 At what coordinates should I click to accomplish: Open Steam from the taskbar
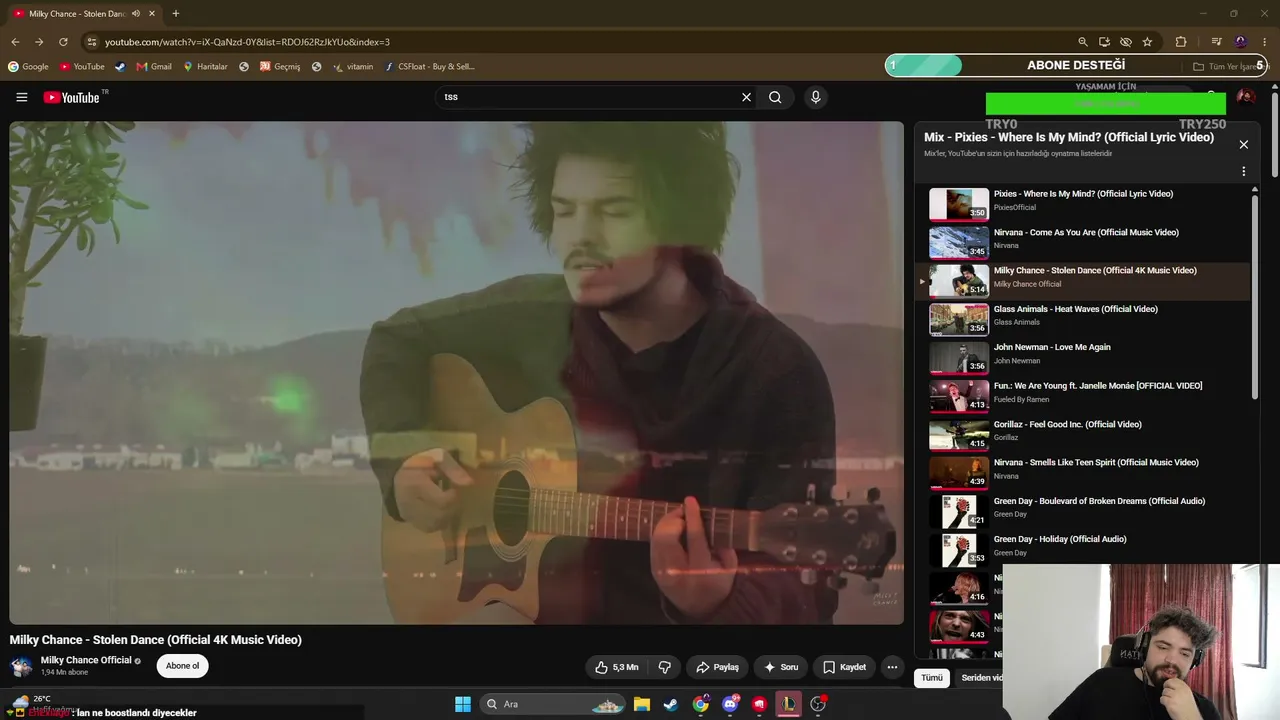(x=671, y=704)
